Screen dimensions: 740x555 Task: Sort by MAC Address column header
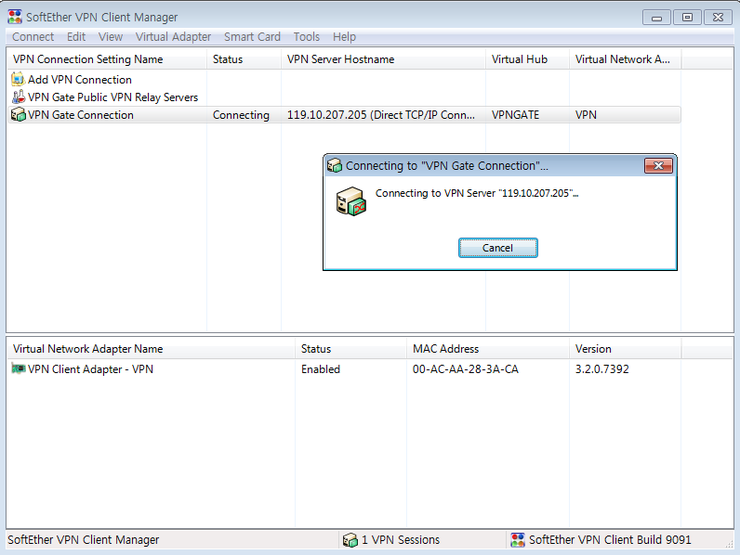coord(488,349)
